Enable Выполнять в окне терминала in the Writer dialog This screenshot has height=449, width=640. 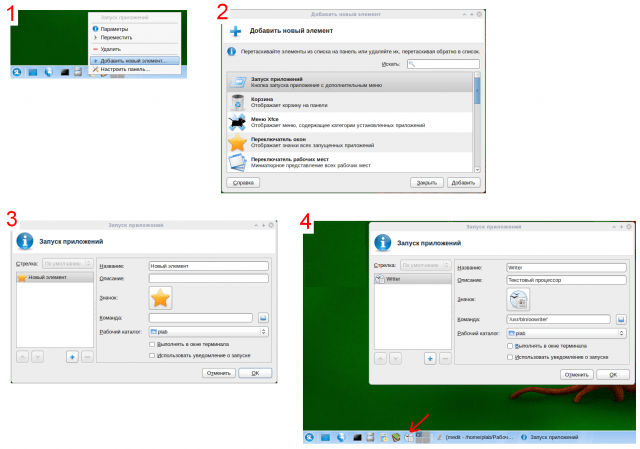pyautogui.click(x=510, y=346)
